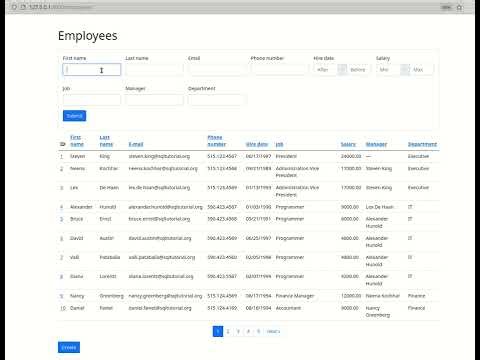Screen dimensions: 480x360
Task: Click the Manager filter field
Action: [x=154, y=100]
